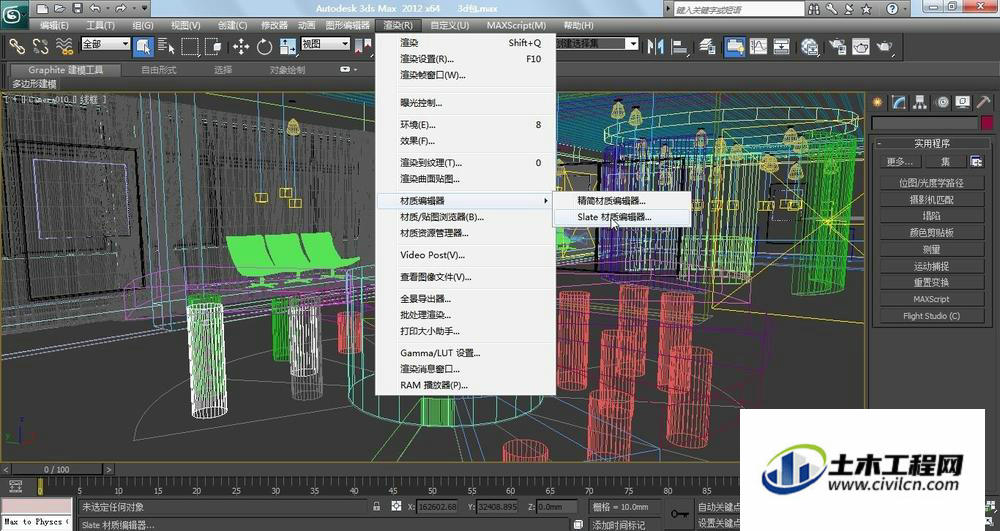Screen dimensions: 1000x531
Task: Click the Open File folder icon
Action: 59,8
